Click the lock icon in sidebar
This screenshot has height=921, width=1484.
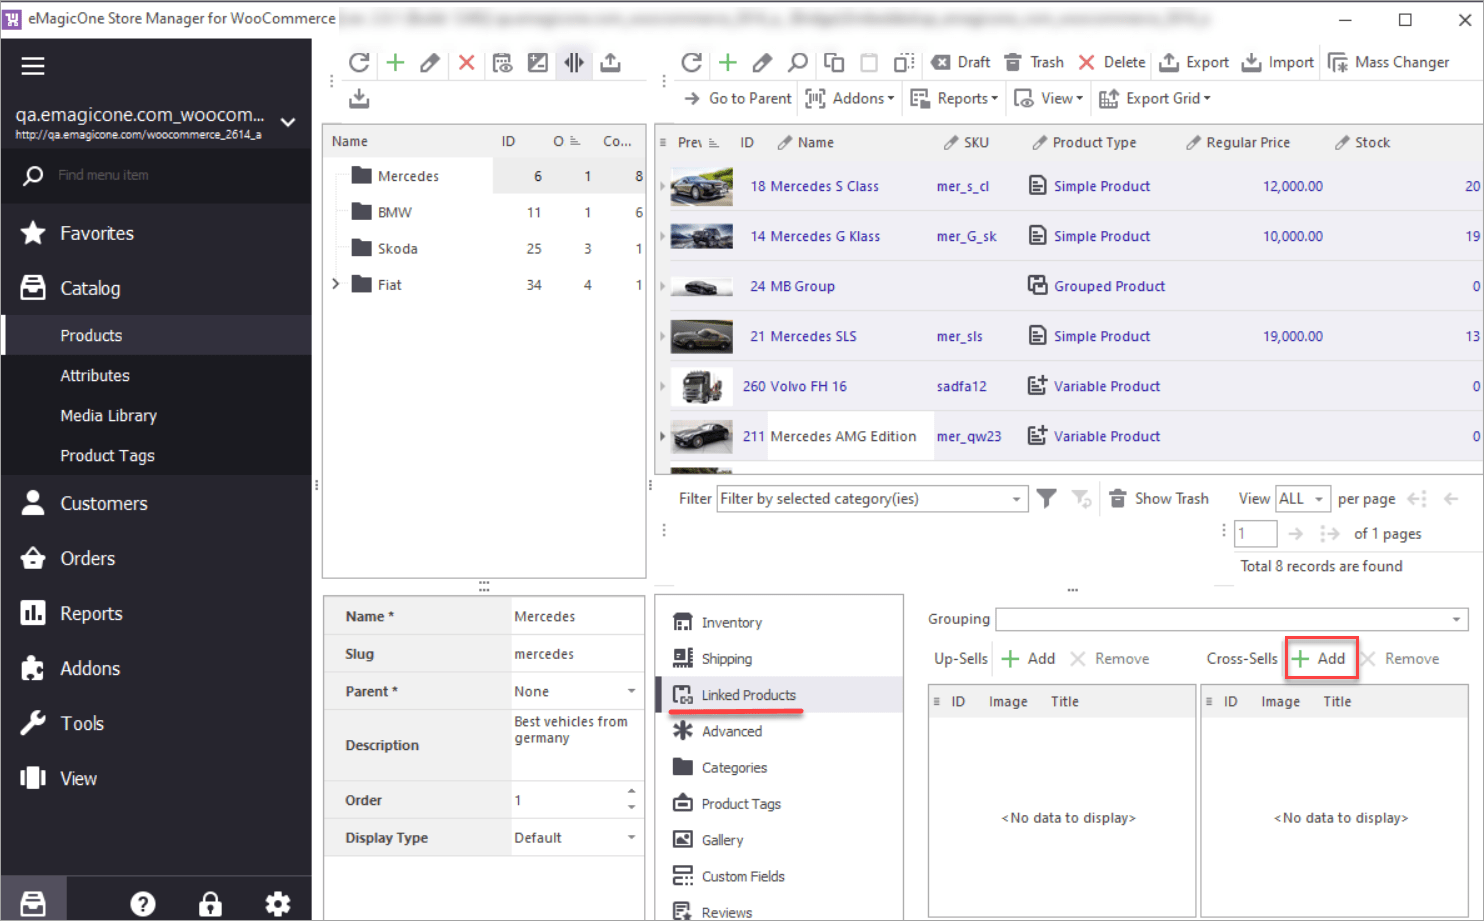tap(210, 904)
